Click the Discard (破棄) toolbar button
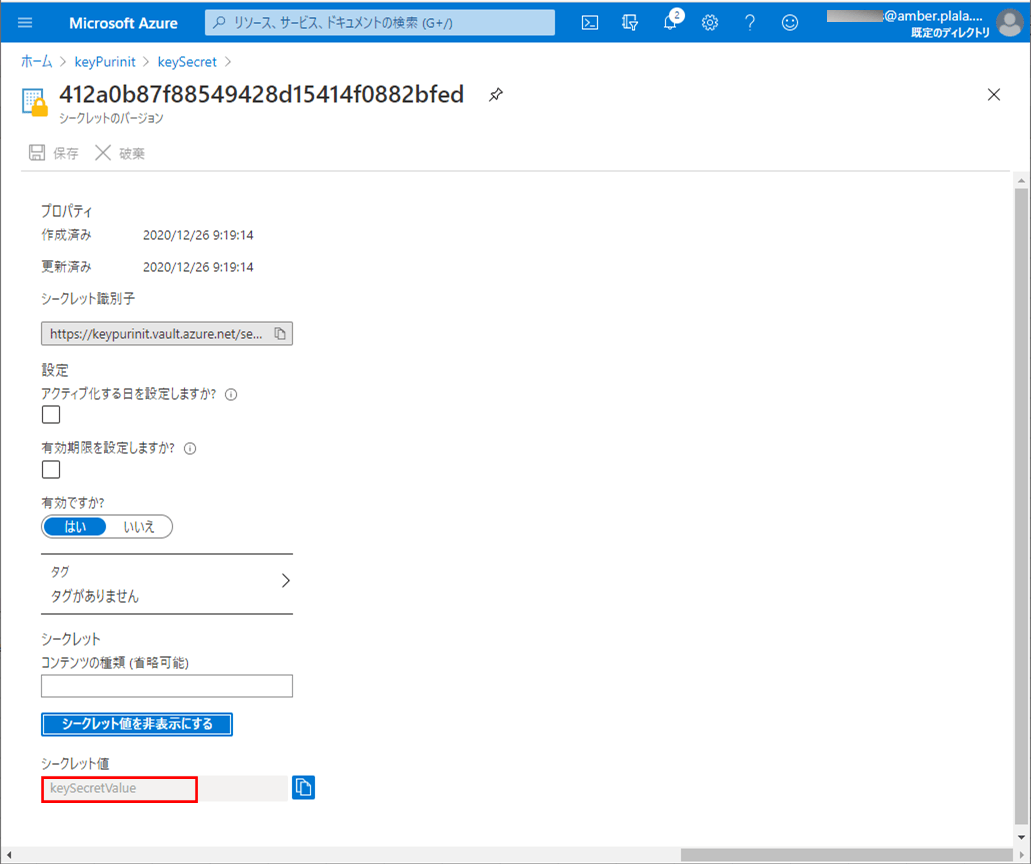Viewport: 1031px width, 864px height. (120, 153)
